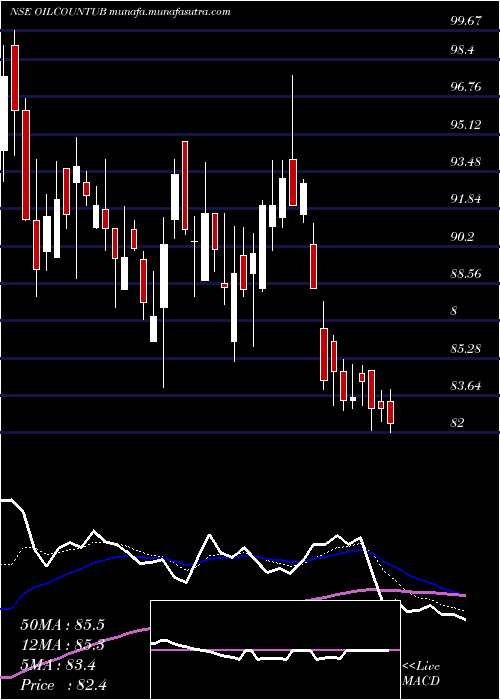
Task: Select the 96.76 price axis label
Action: point(467,87)
